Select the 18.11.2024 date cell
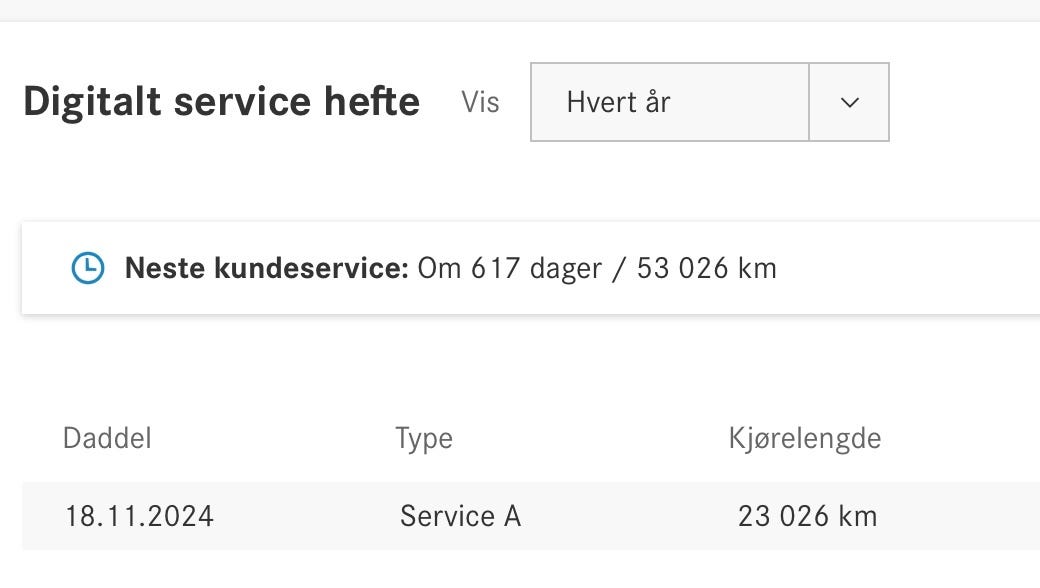 (139, 516)
